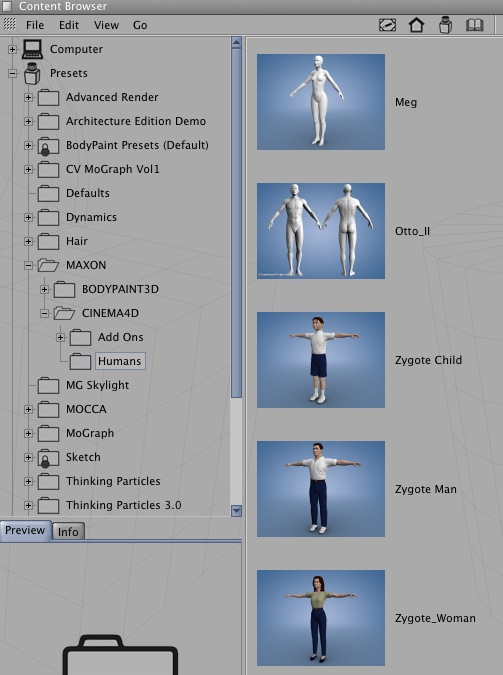
Task: Select the Thinking Particles label
Action: coord(113,481)
